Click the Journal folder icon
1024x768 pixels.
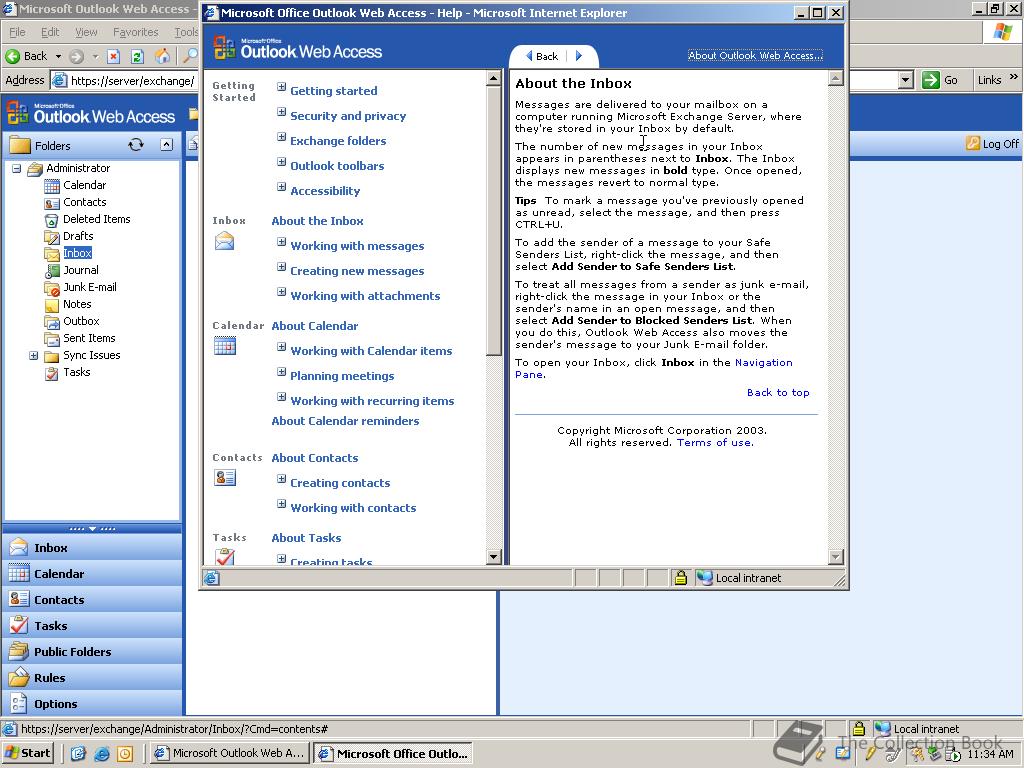[52, 270]
